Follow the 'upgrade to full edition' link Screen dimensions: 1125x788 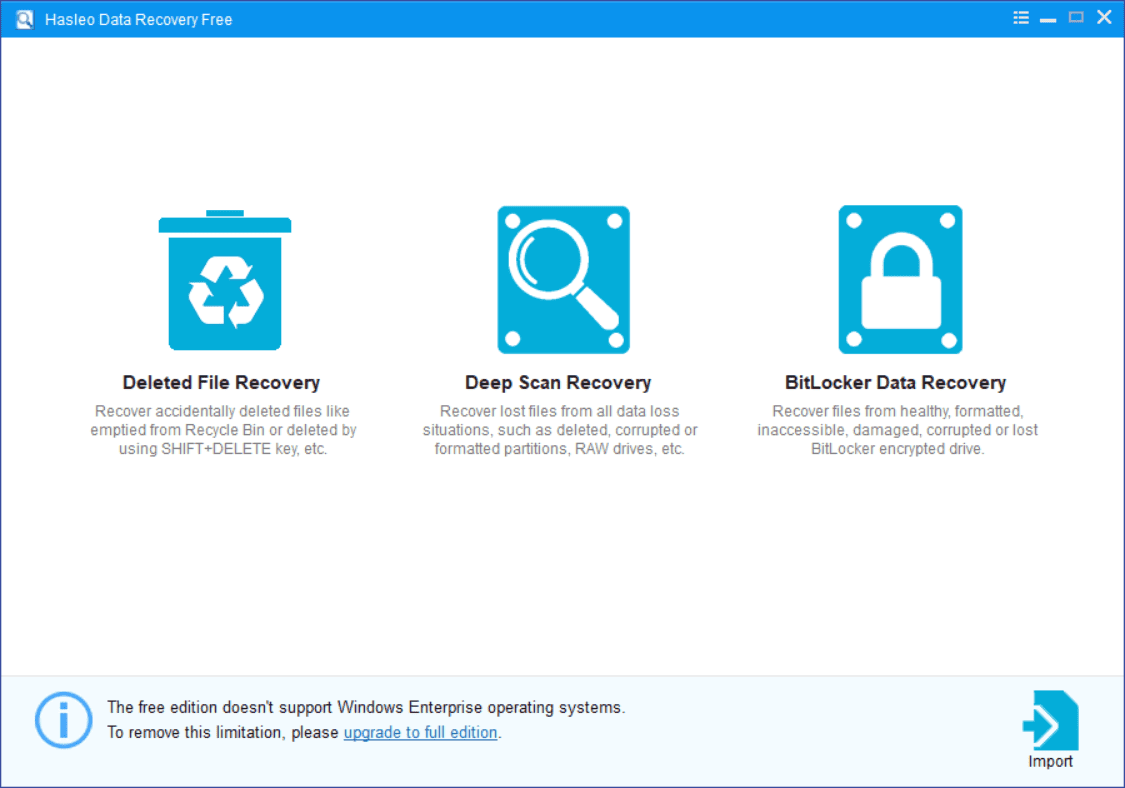point(420,733)
